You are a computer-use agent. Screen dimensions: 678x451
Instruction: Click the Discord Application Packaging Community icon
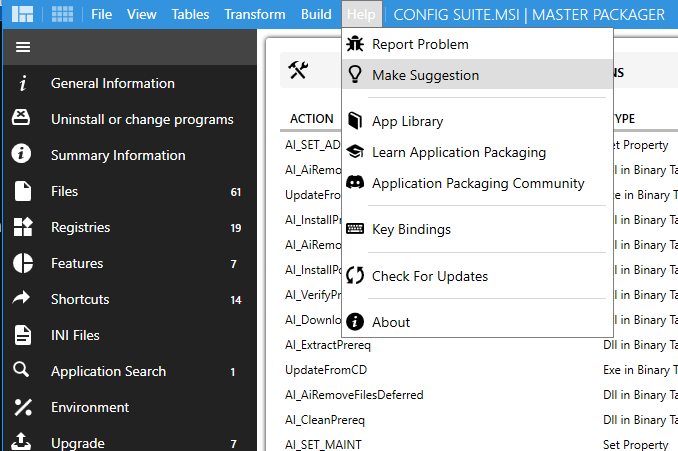point(355,183)
